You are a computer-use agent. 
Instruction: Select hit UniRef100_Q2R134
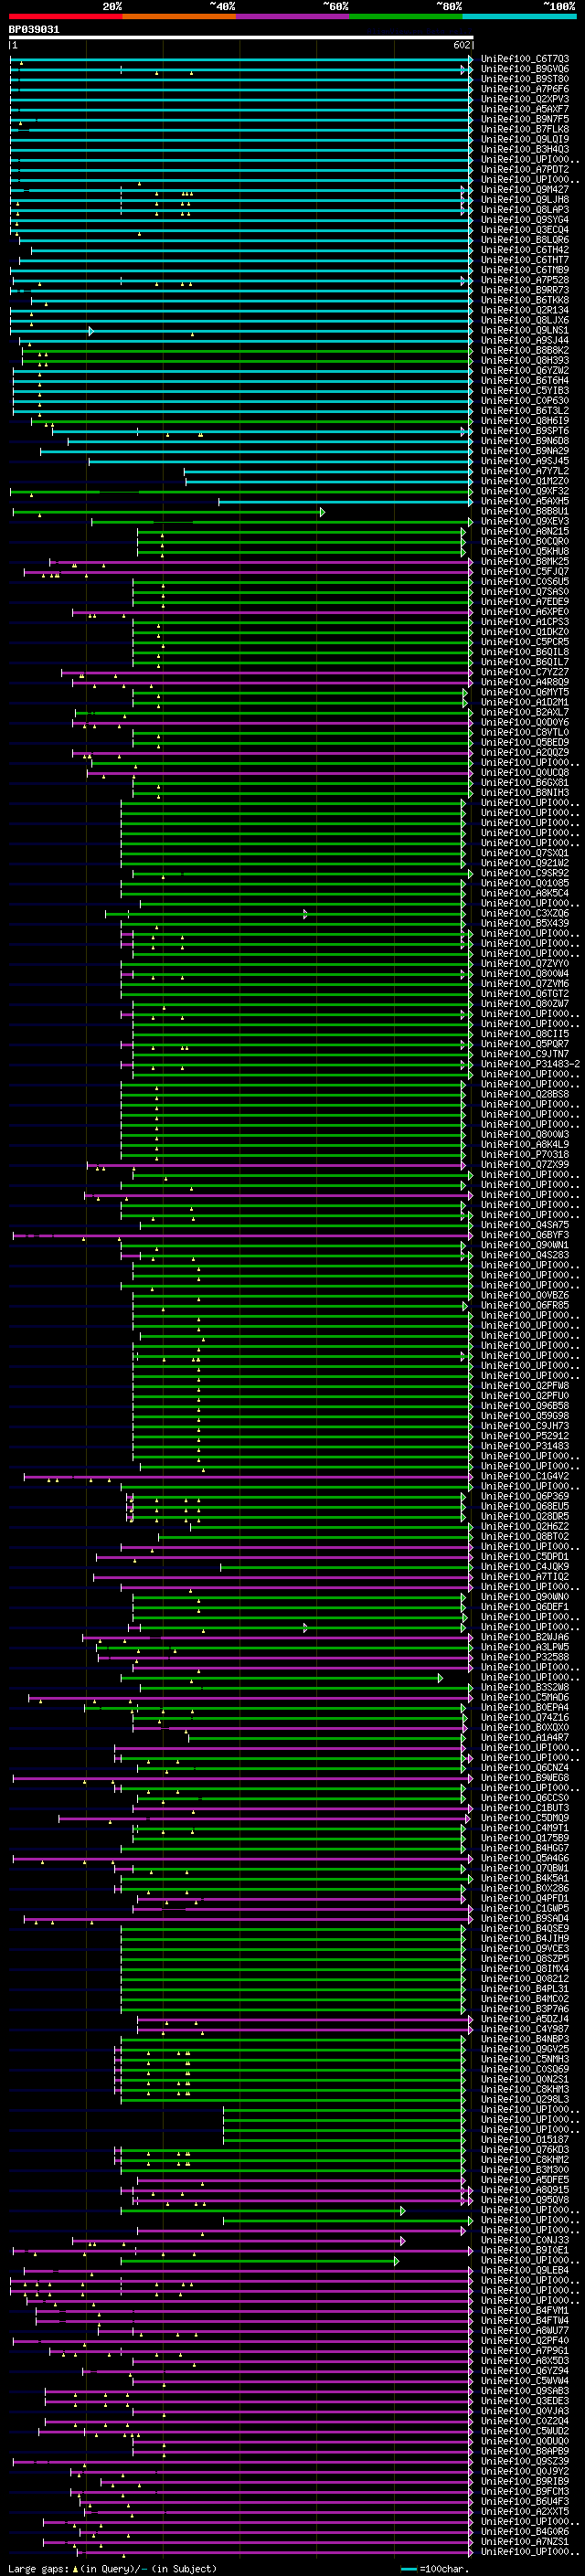coord(525,310)
